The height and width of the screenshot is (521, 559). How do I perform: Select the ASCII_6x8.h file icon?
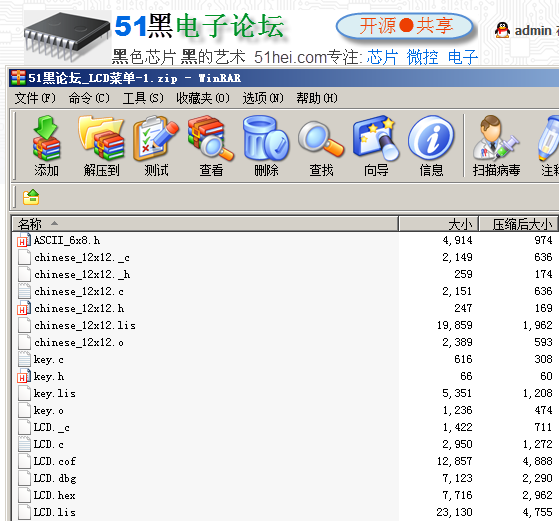[x=24, y=240]
